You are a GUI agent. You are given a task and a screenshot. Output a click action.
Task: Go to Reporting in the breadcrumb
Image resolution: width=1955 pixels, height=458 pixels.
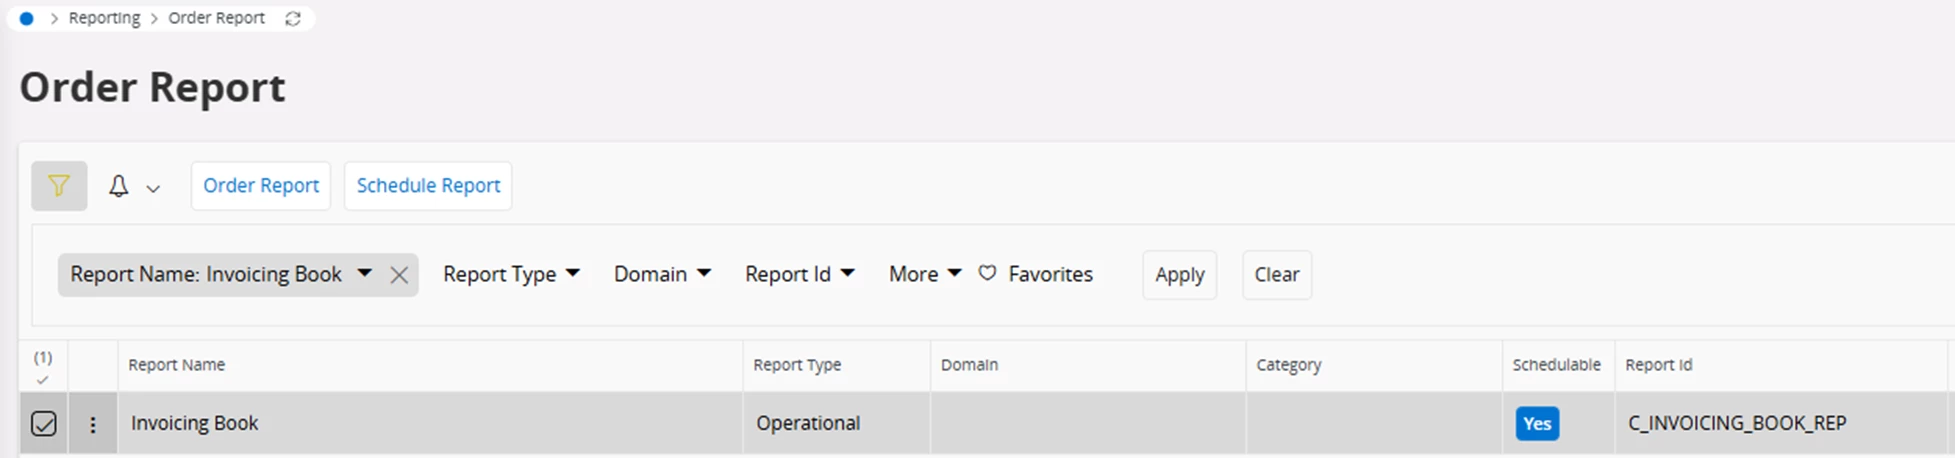click(104, 18)
